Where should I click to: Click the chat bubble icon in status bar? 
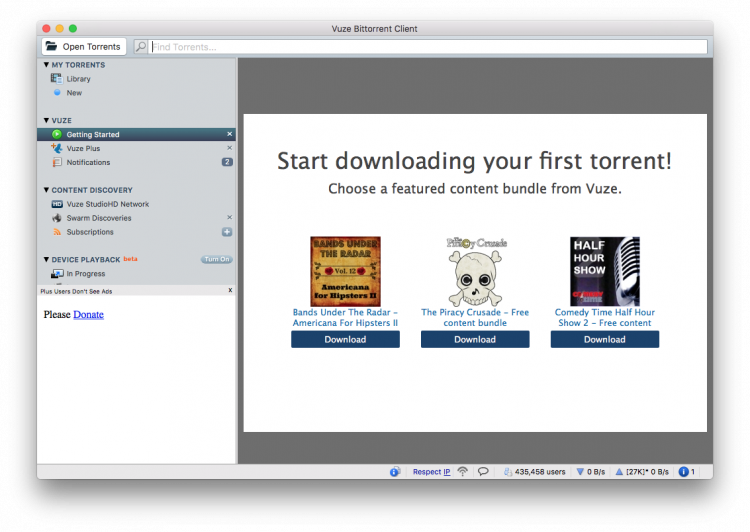pyautogui.click(x=483, y=472)
